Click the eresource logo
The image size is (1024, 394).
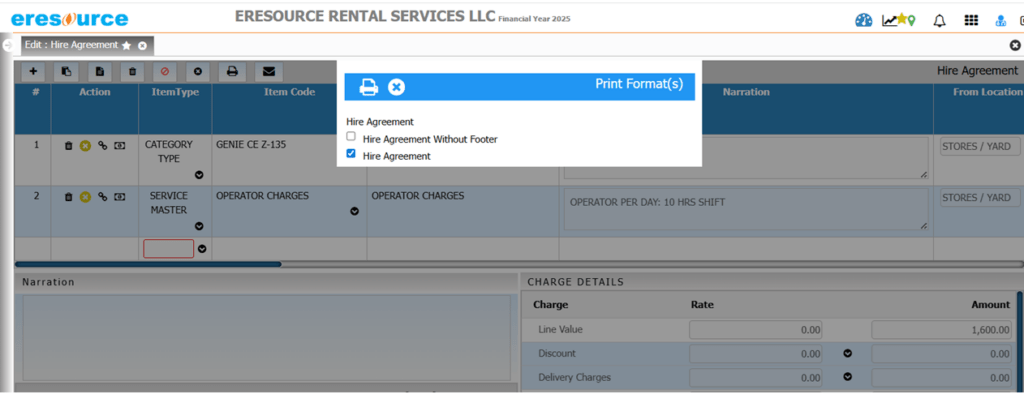pyautogui.click(x=70, y=19)
